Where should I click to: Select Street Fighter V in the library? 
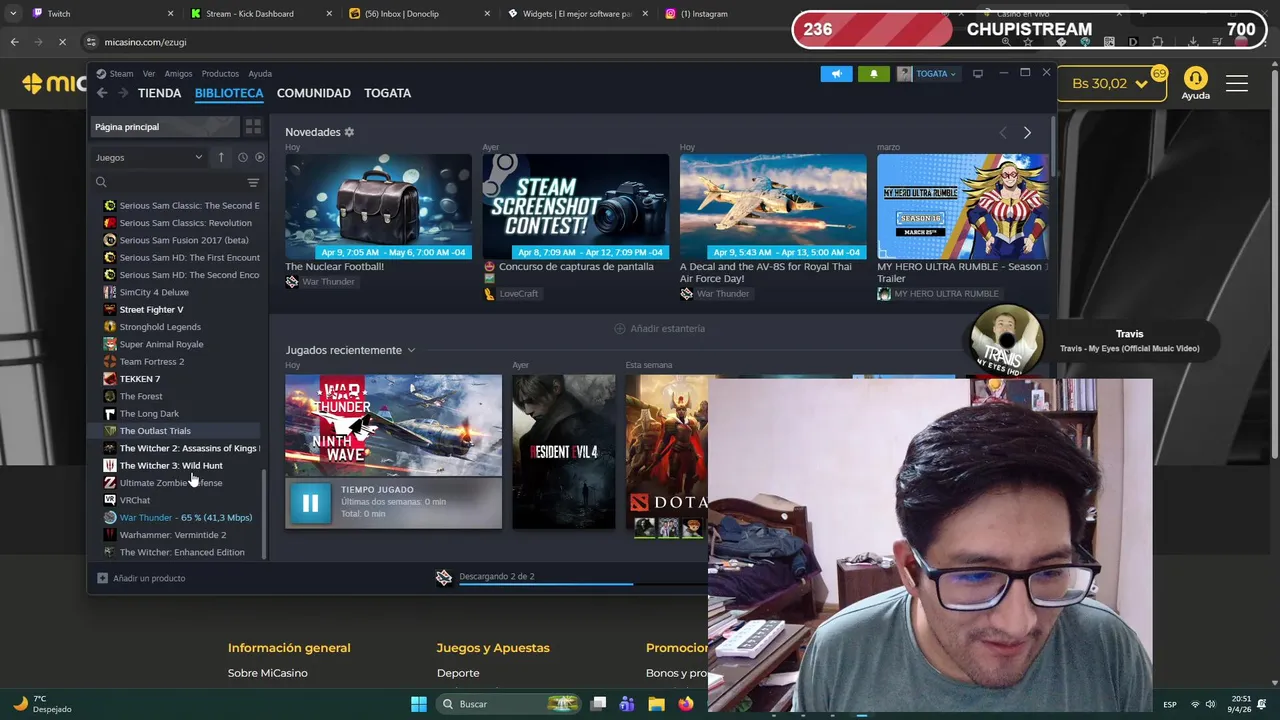point(151,309)
